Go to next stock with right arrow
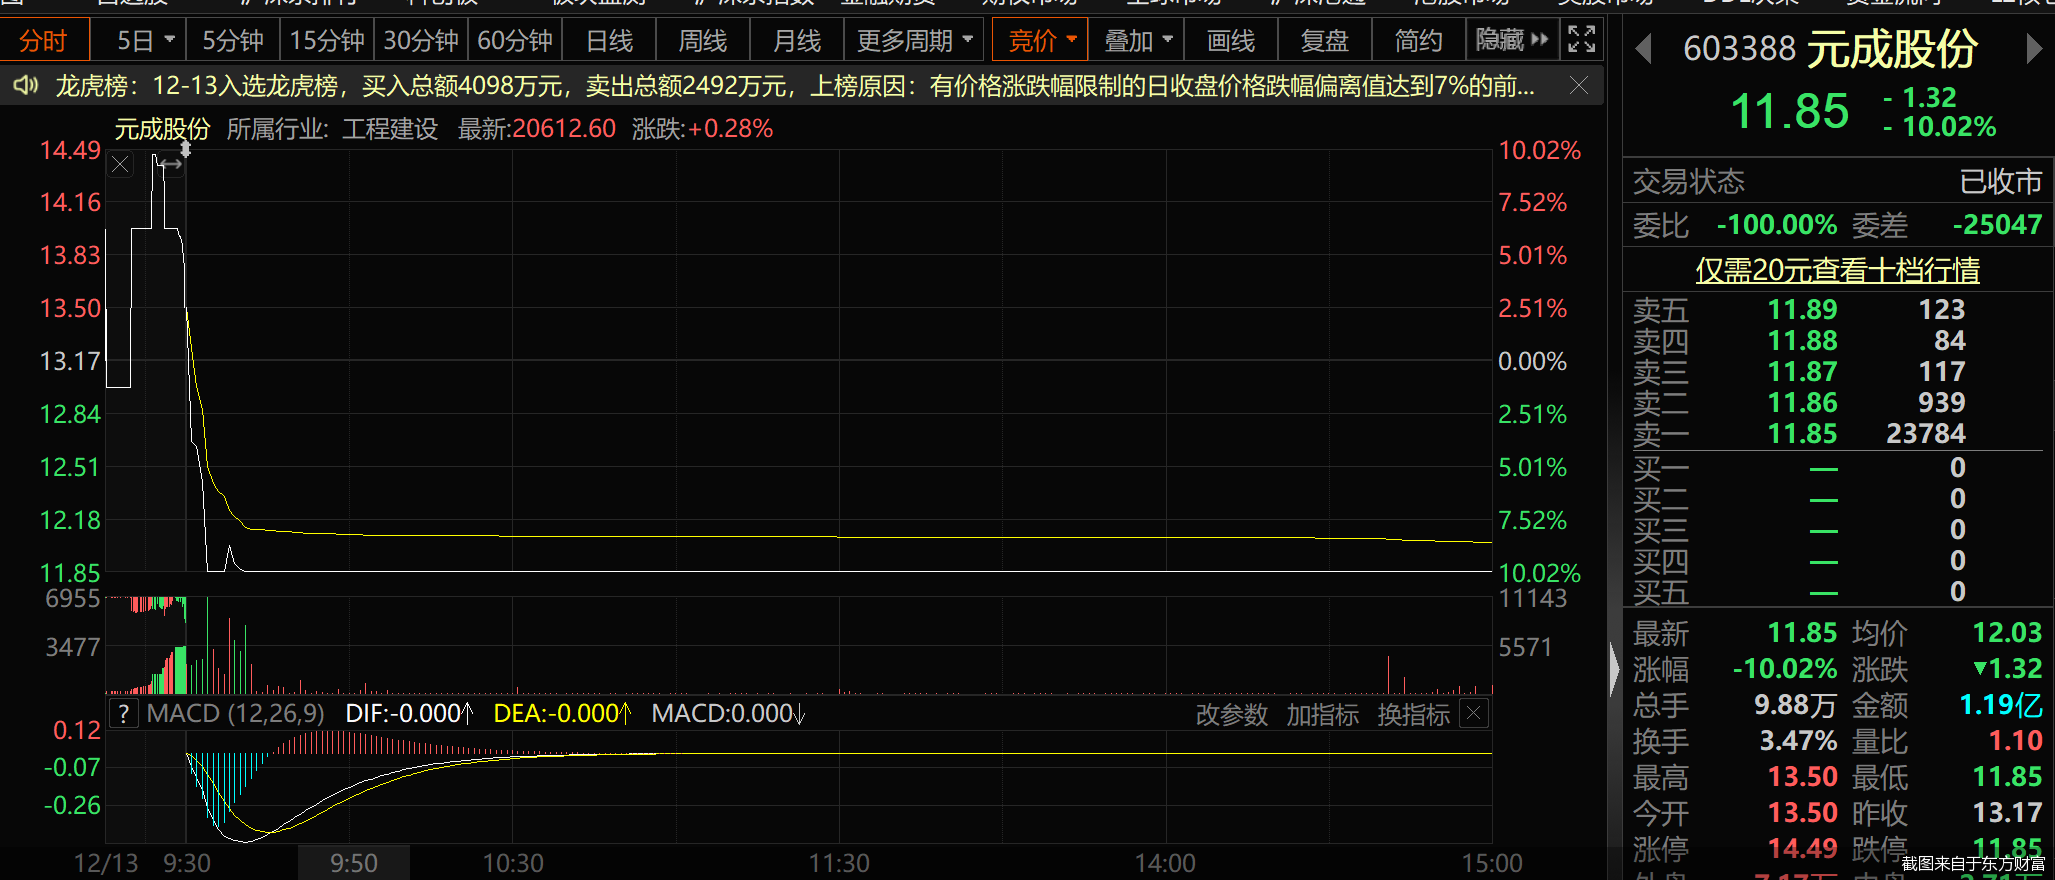This screenshot has height=880, width=2055. tap(2033, 48)
